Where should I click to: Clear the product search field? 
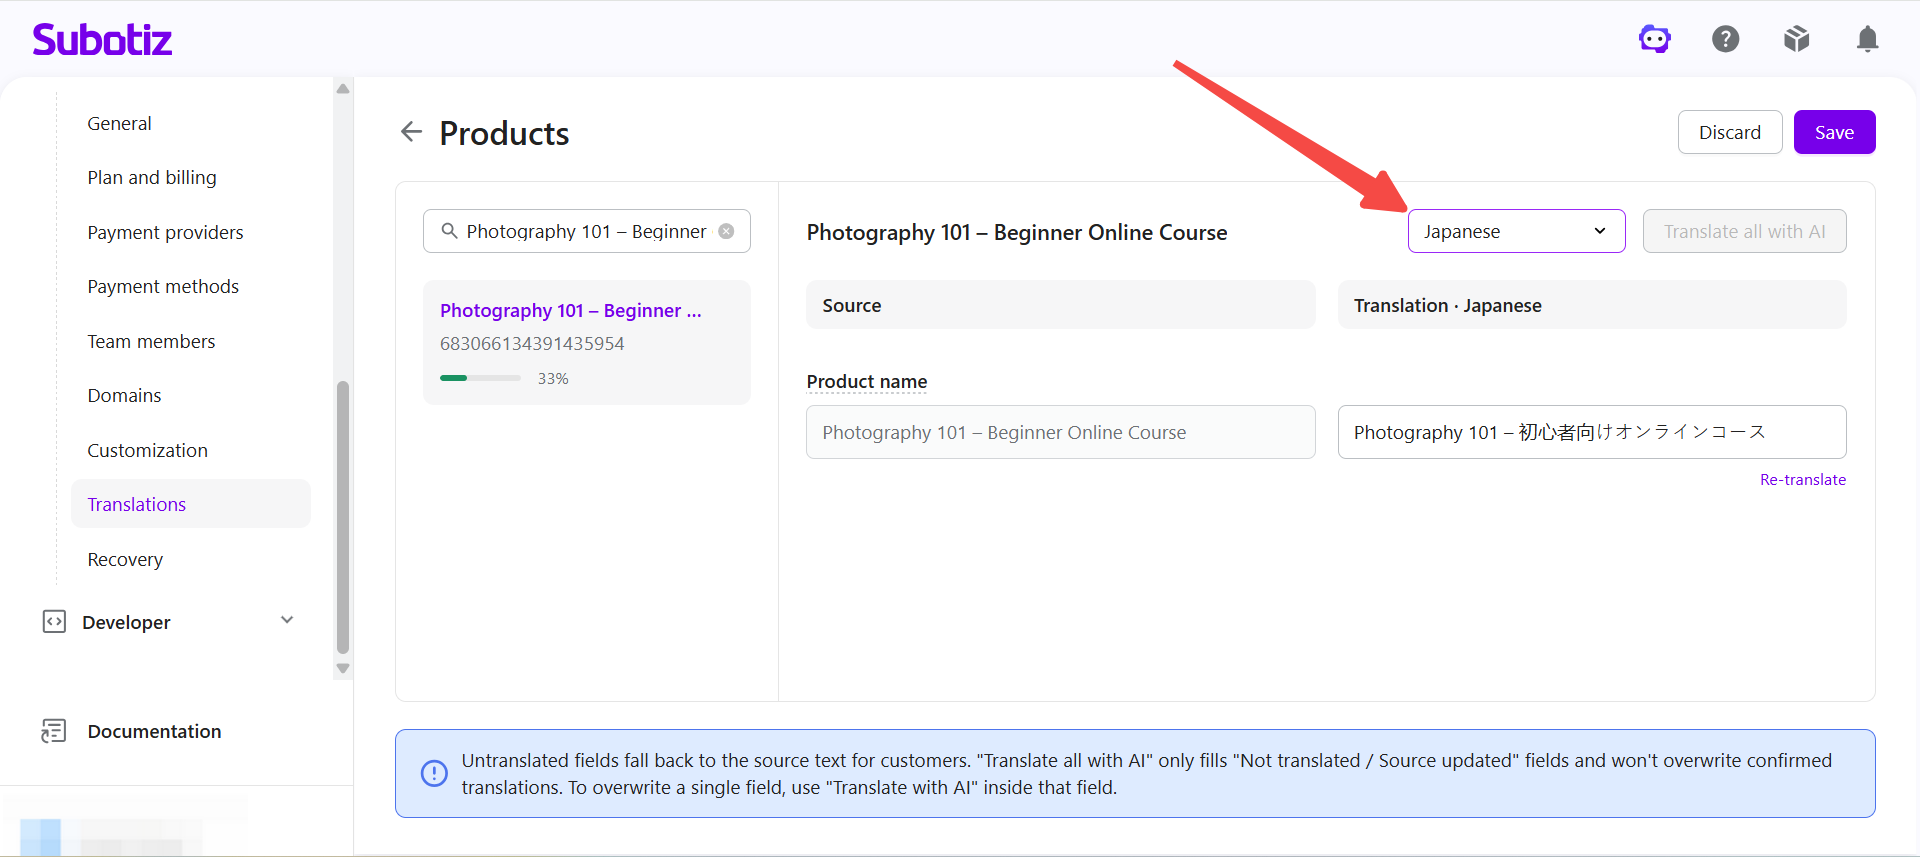727,231
